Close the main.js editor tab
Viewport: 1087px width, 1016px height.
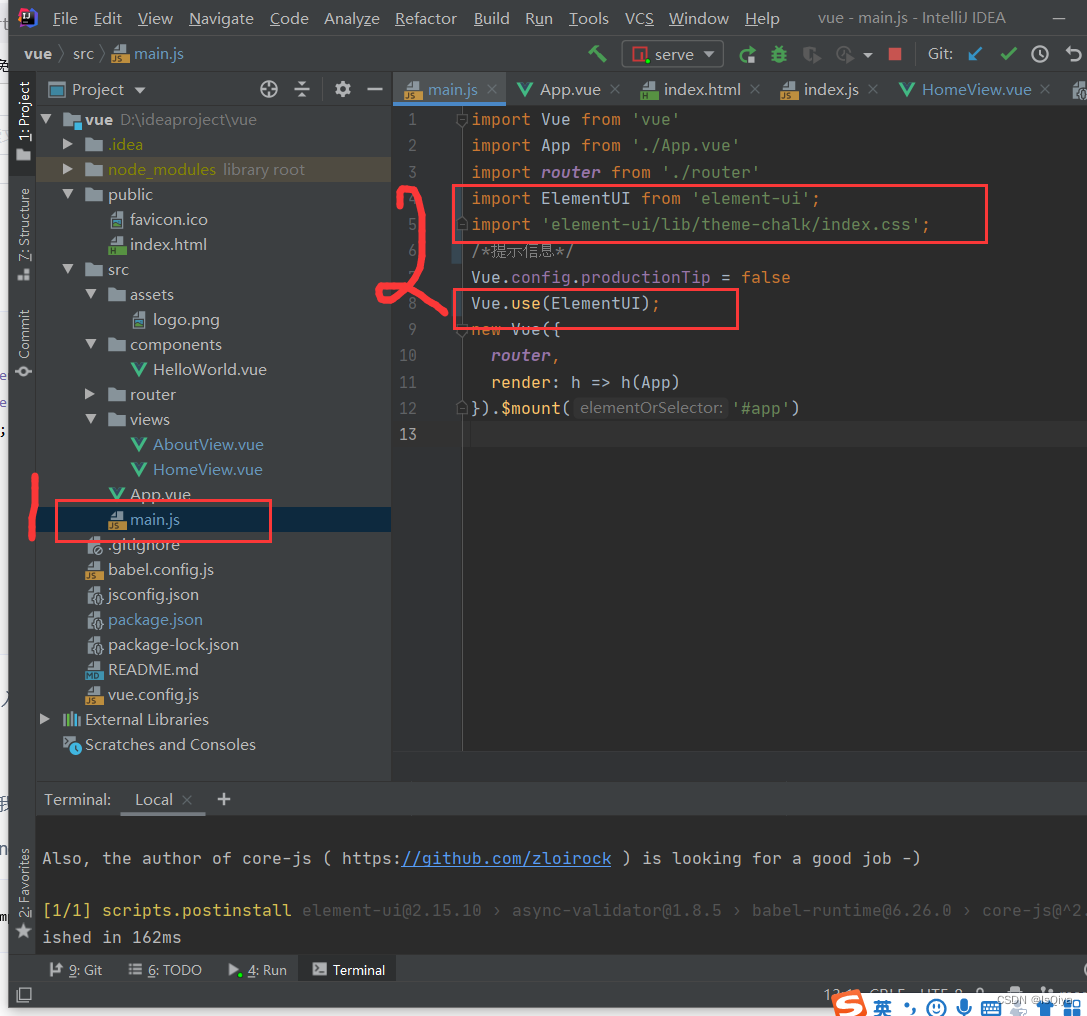click(x=492, y=89)
